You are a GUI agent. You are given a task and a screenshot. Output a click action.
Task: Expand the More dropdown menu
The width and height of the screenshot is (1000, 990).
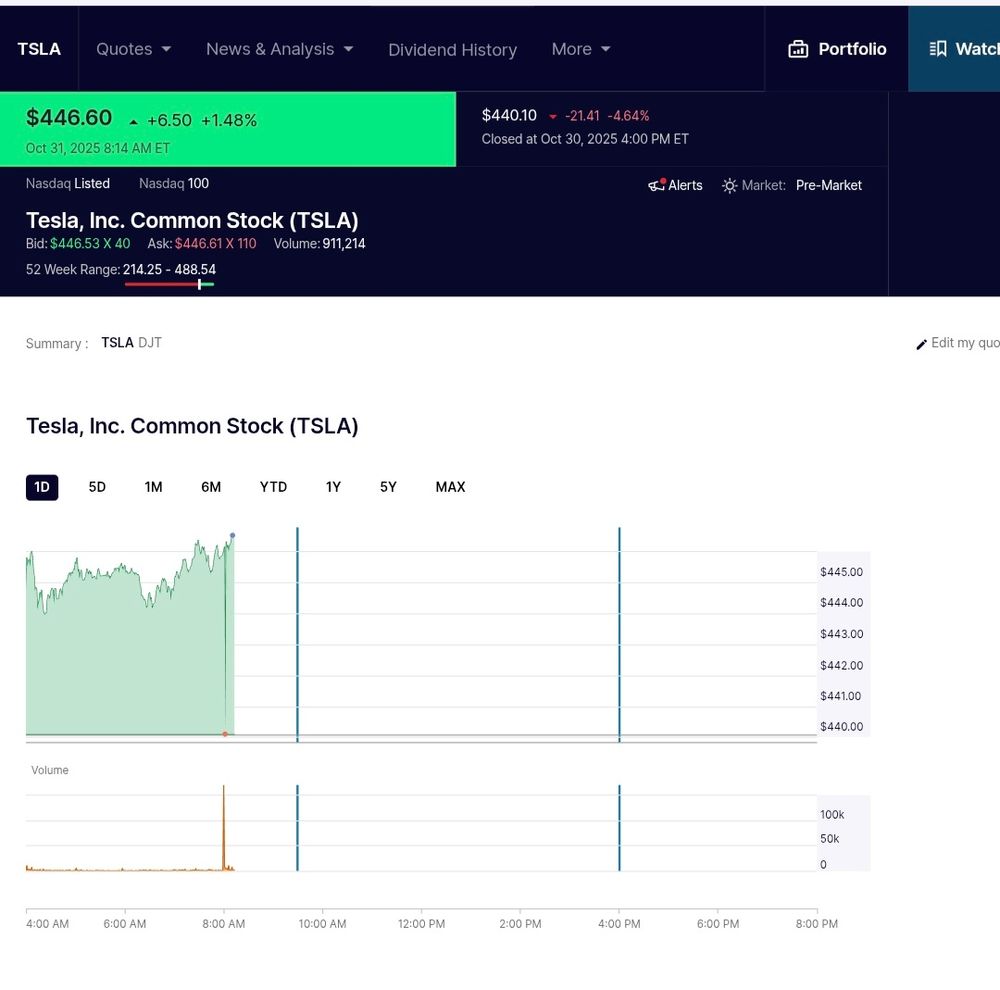click(581, 49)
